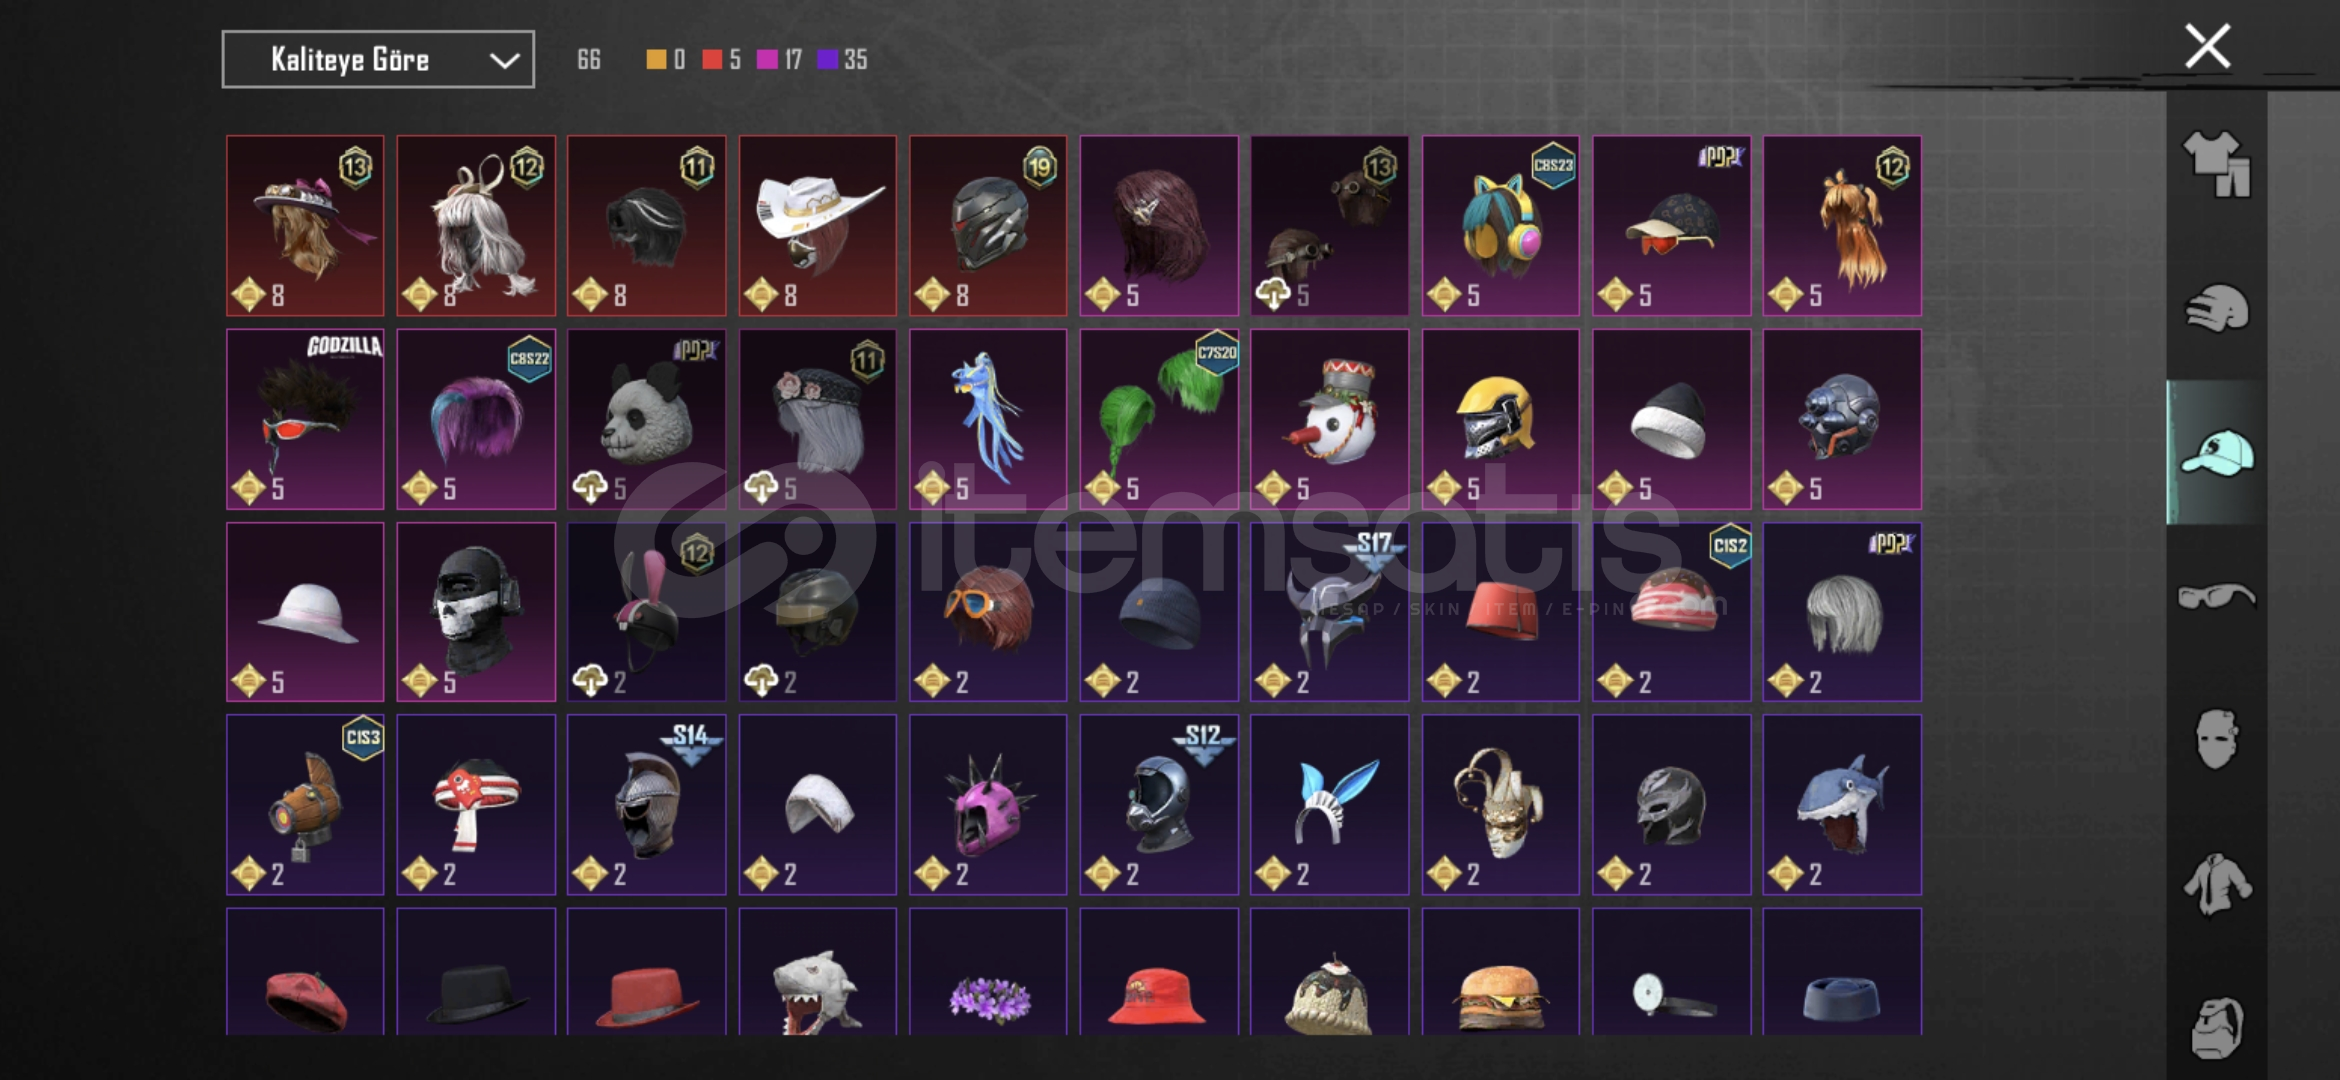Select the jacket category icon

[2216, 884]
